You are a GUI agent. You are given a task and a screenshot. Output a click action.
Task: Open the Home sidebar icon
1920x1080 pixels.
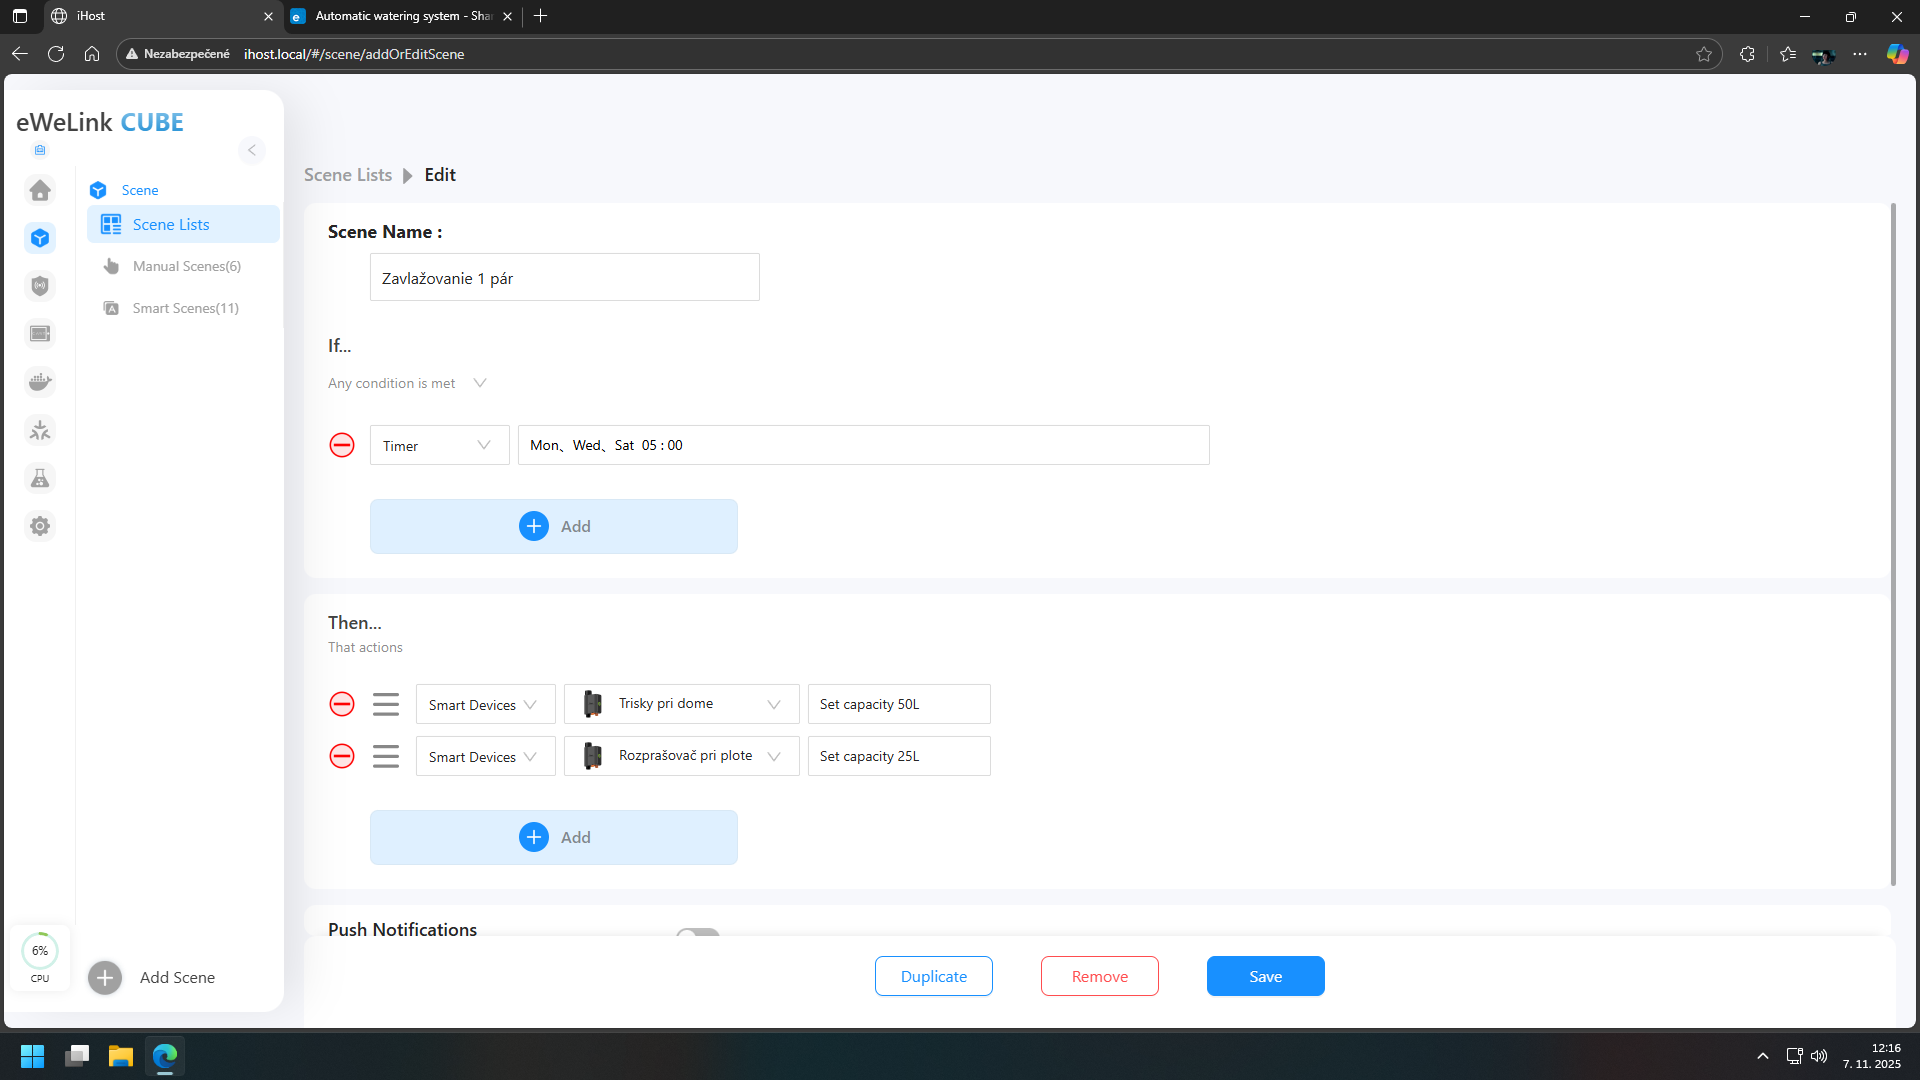40,190
